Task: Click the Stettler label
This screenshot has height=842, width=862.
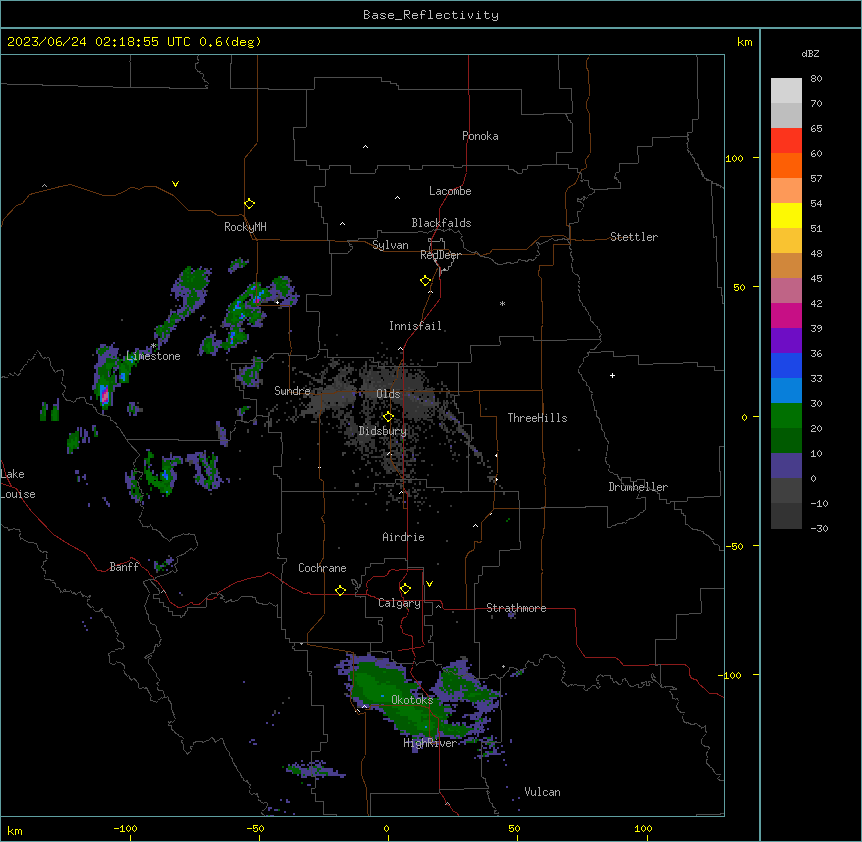Action: coord(634,237)
